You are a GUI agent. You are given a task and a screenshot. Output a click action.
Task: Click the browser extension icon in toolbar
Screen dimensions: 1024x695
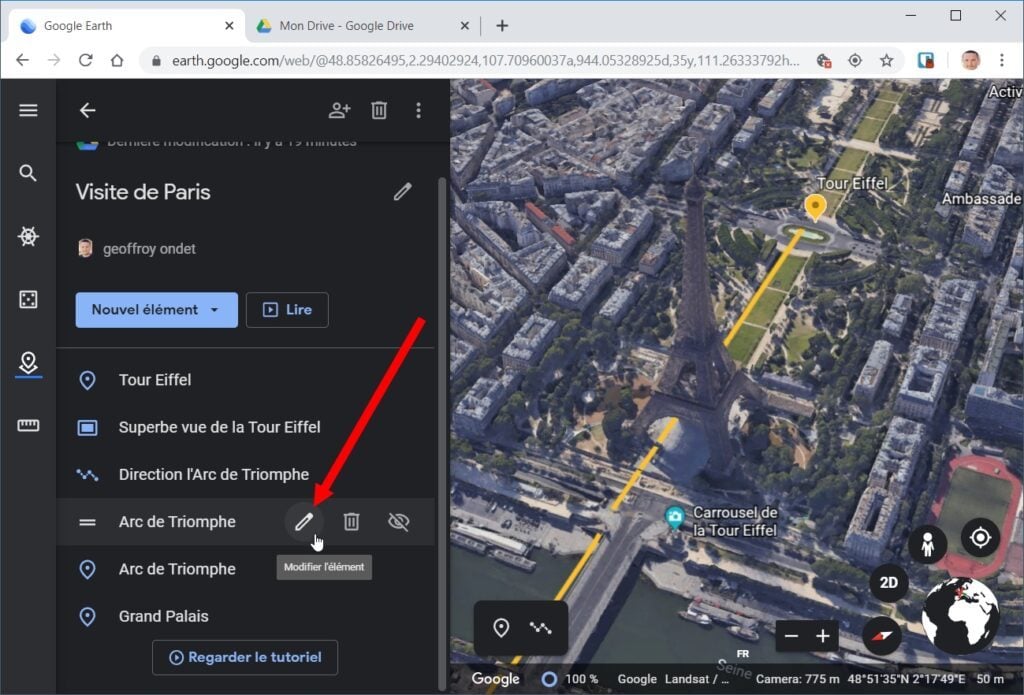pyautogui.click(x=925, y=60)
